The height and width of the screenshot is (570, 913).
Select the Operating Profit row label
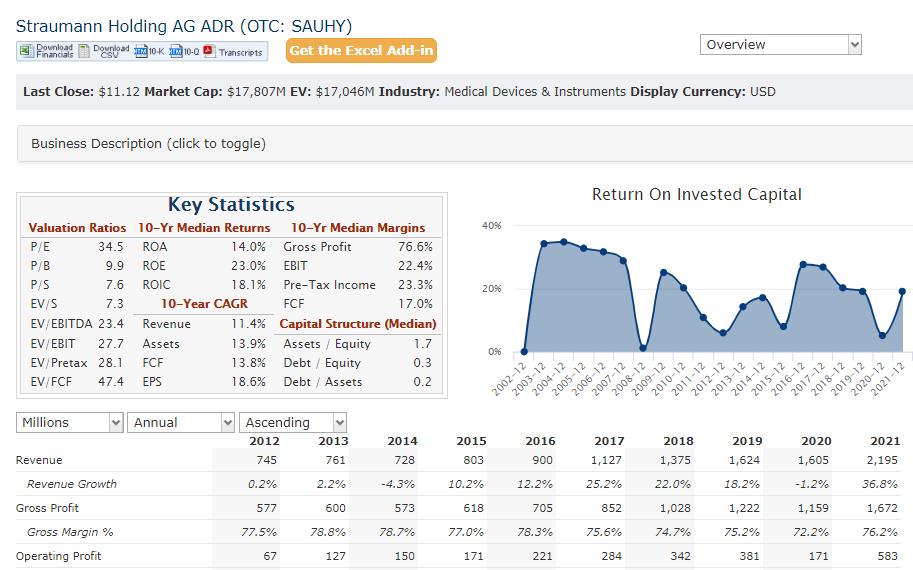click(x=59, y=556)
